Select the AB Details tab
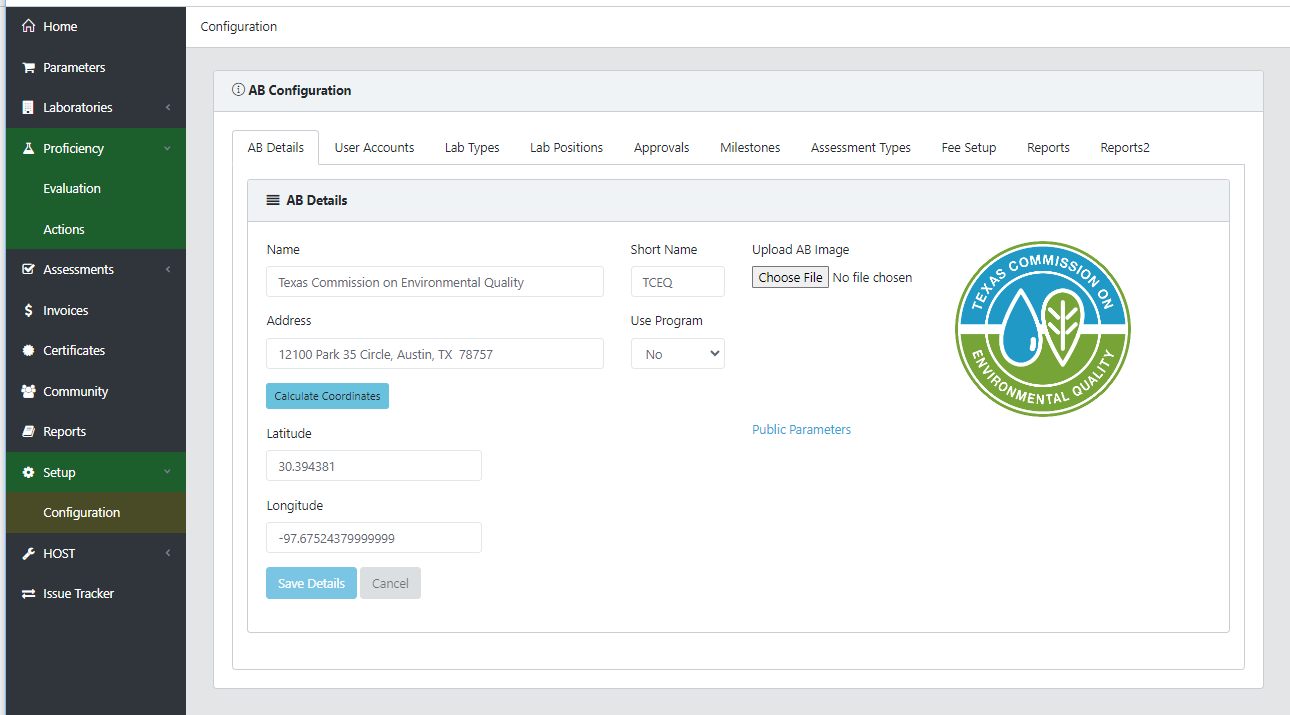The height and width of the screenshot is (715, 1290). tap(276, 148)
